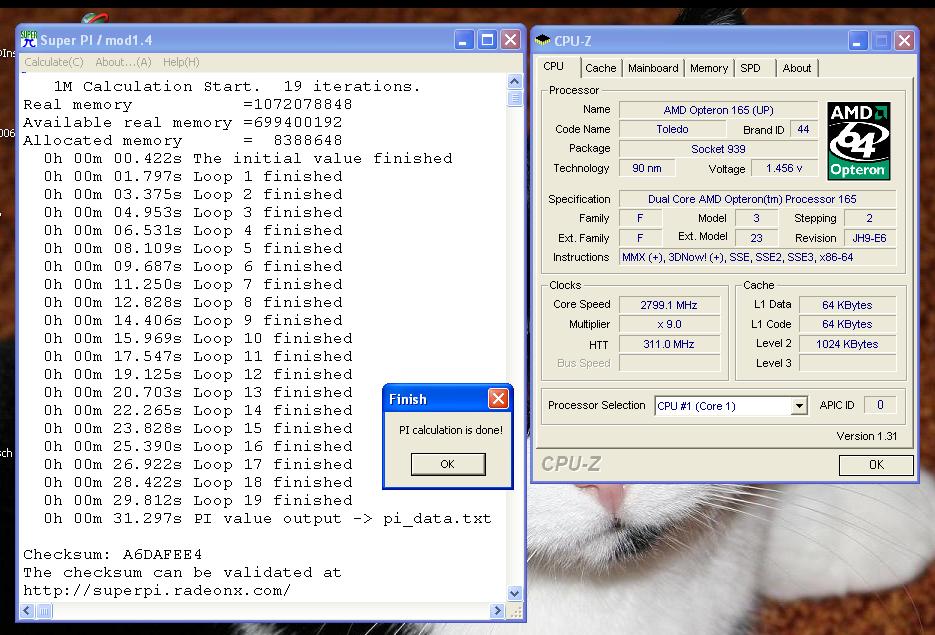Click the AMD 64 Opteron logo
The image size is (935, 635).
click(x=858, y=140)
